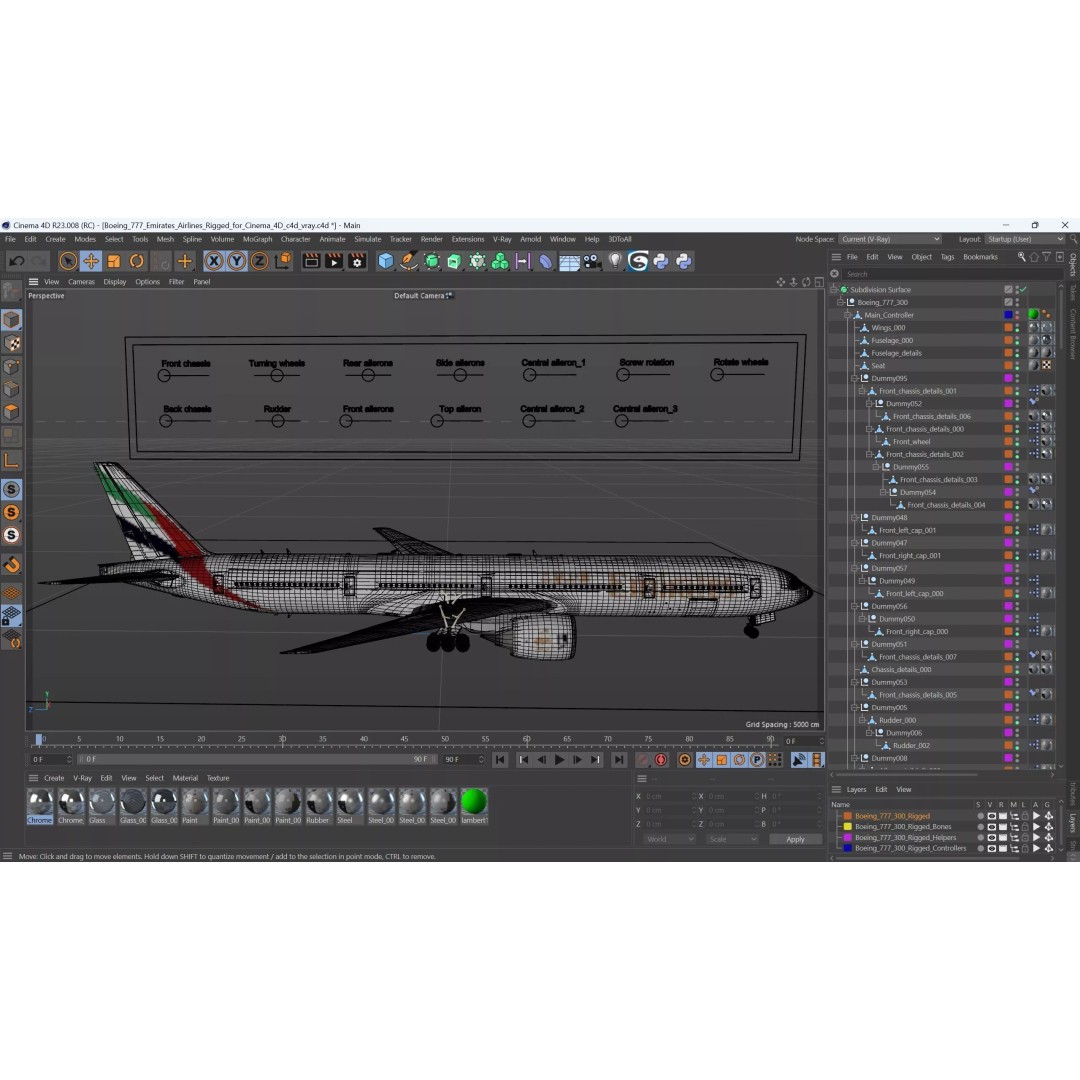Switch coordinate system icon
The height and width of the screenshot is (1080, 1080).
tap(282, 261)
